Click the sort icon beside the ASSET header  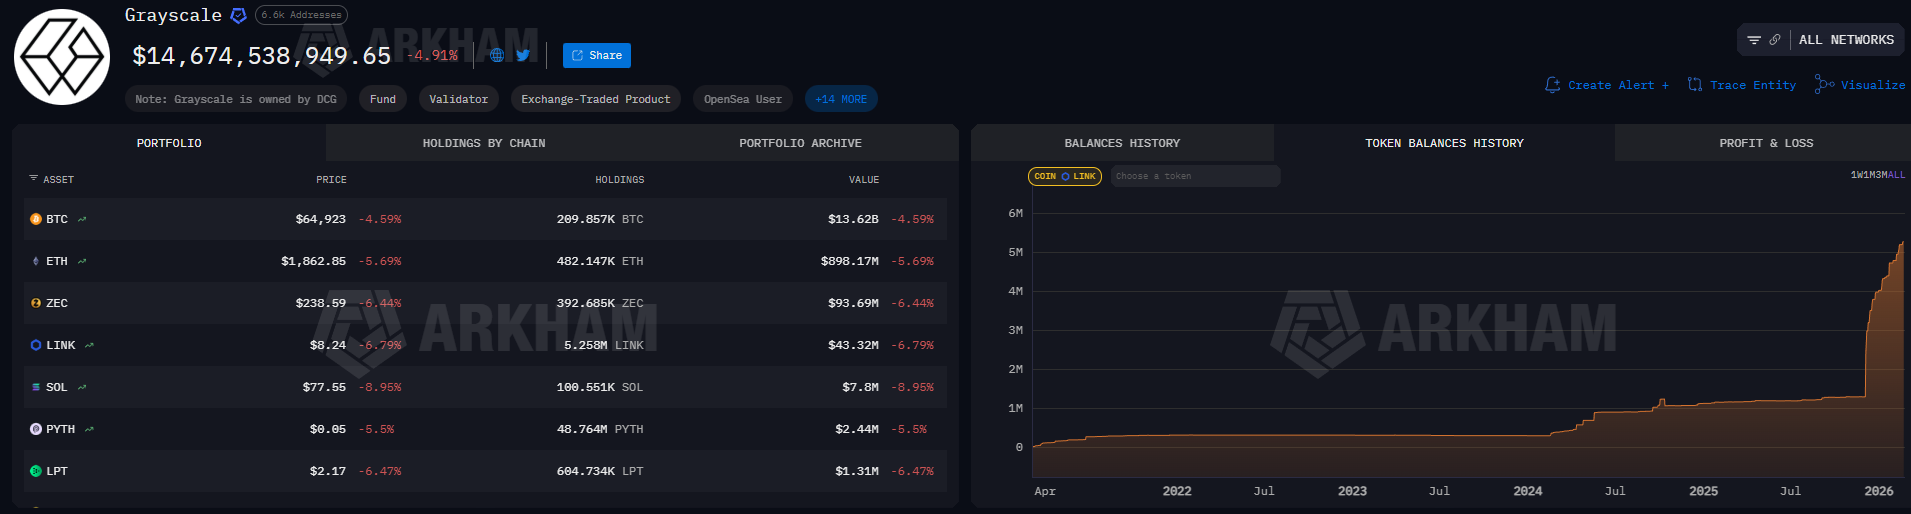33,179
